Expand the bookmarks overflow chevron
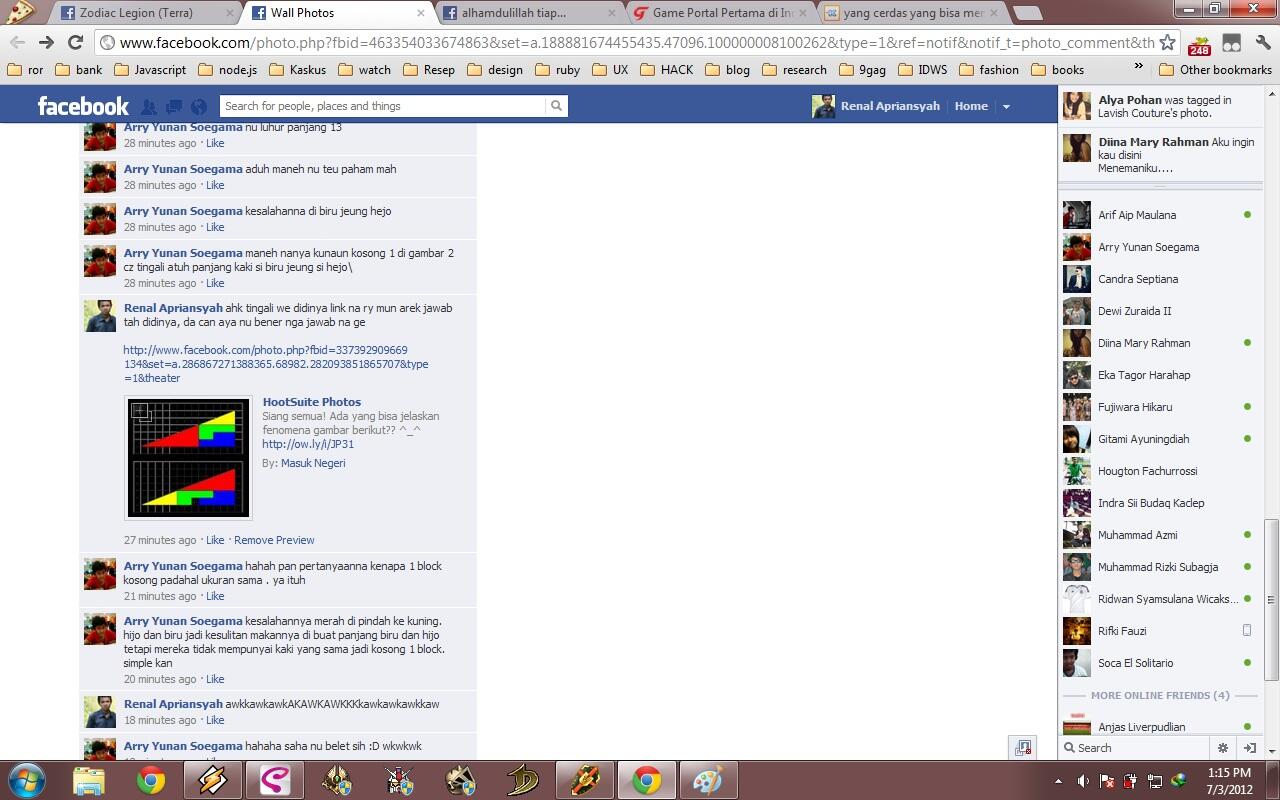Image resolution: width=1280 pixels, height=800 pixels. [x=1138, y=67]
